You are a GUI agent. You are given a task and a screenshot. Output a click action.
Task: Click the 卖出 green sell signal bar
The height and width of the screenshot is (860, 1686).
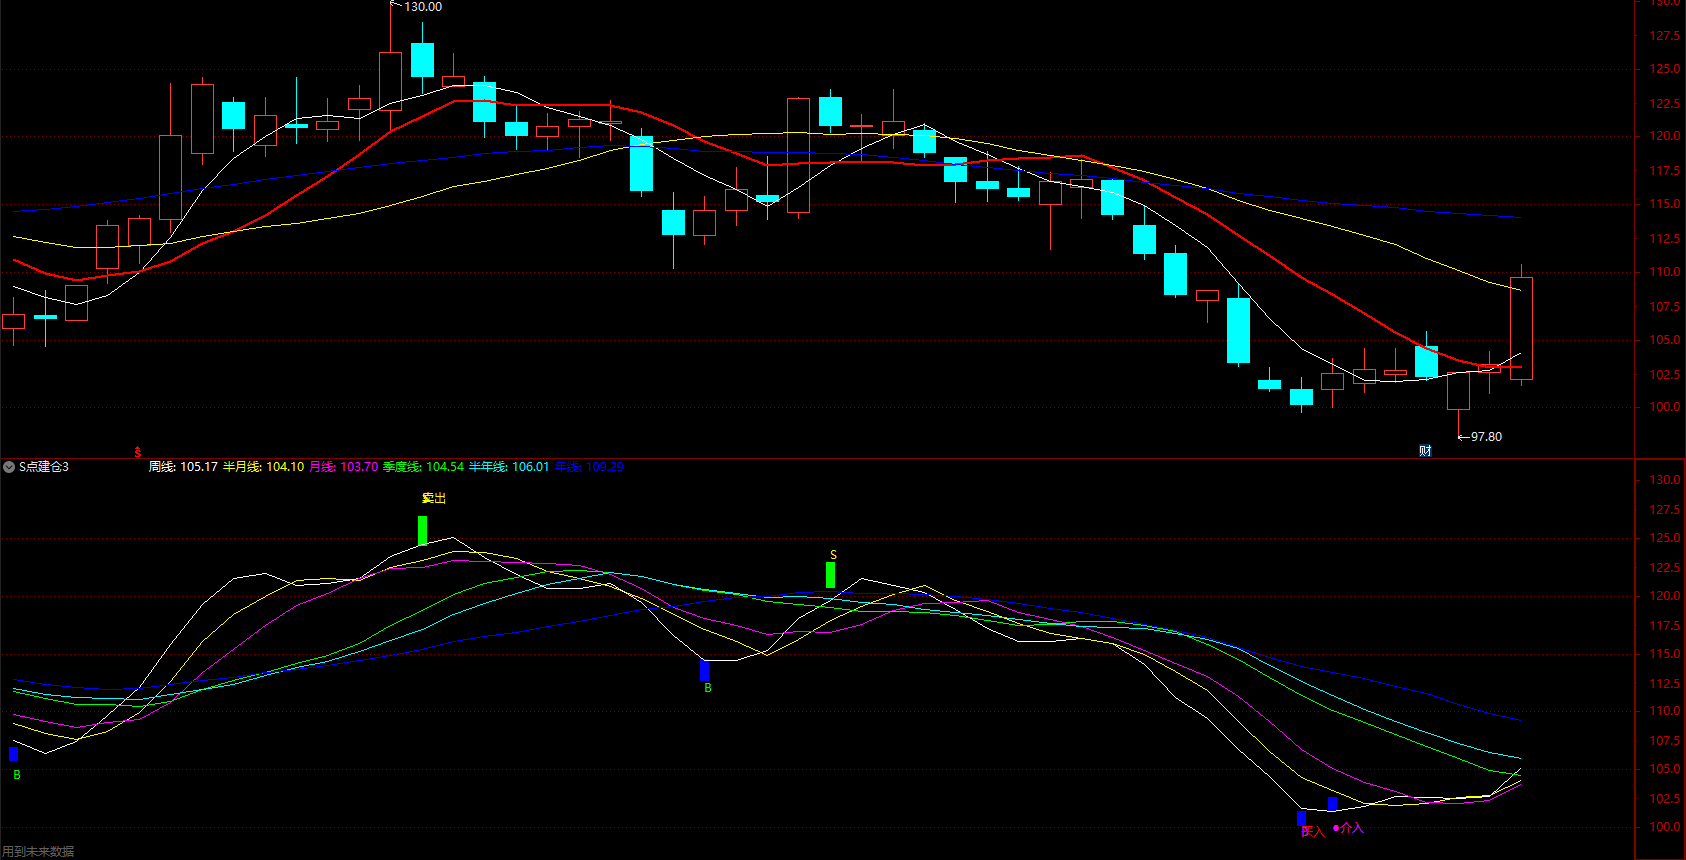pos(422,530)
